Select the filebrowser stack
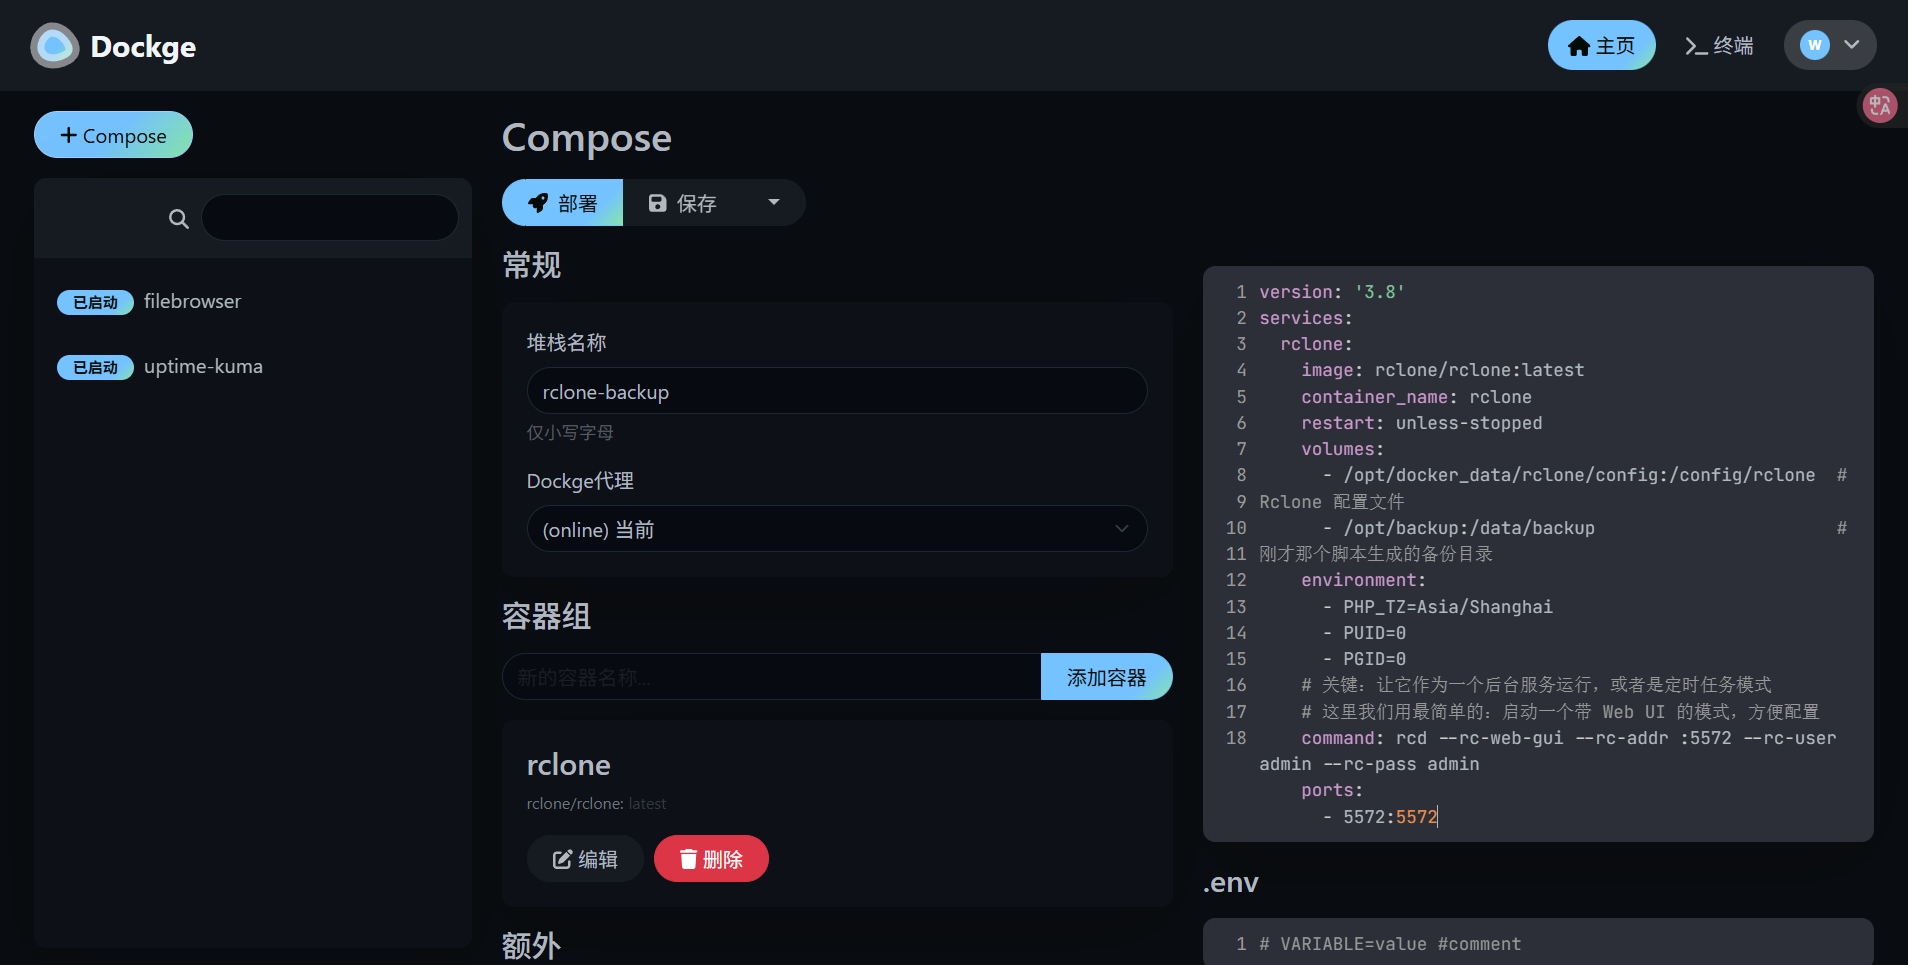 tap(192, 301)
